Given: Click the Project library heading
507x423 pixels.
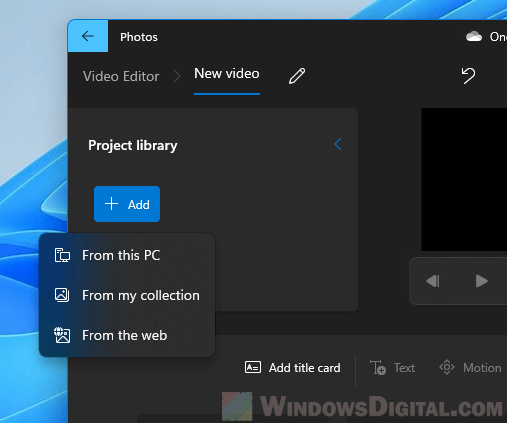Looking at the screenshot, I should [x=133, y=146].
